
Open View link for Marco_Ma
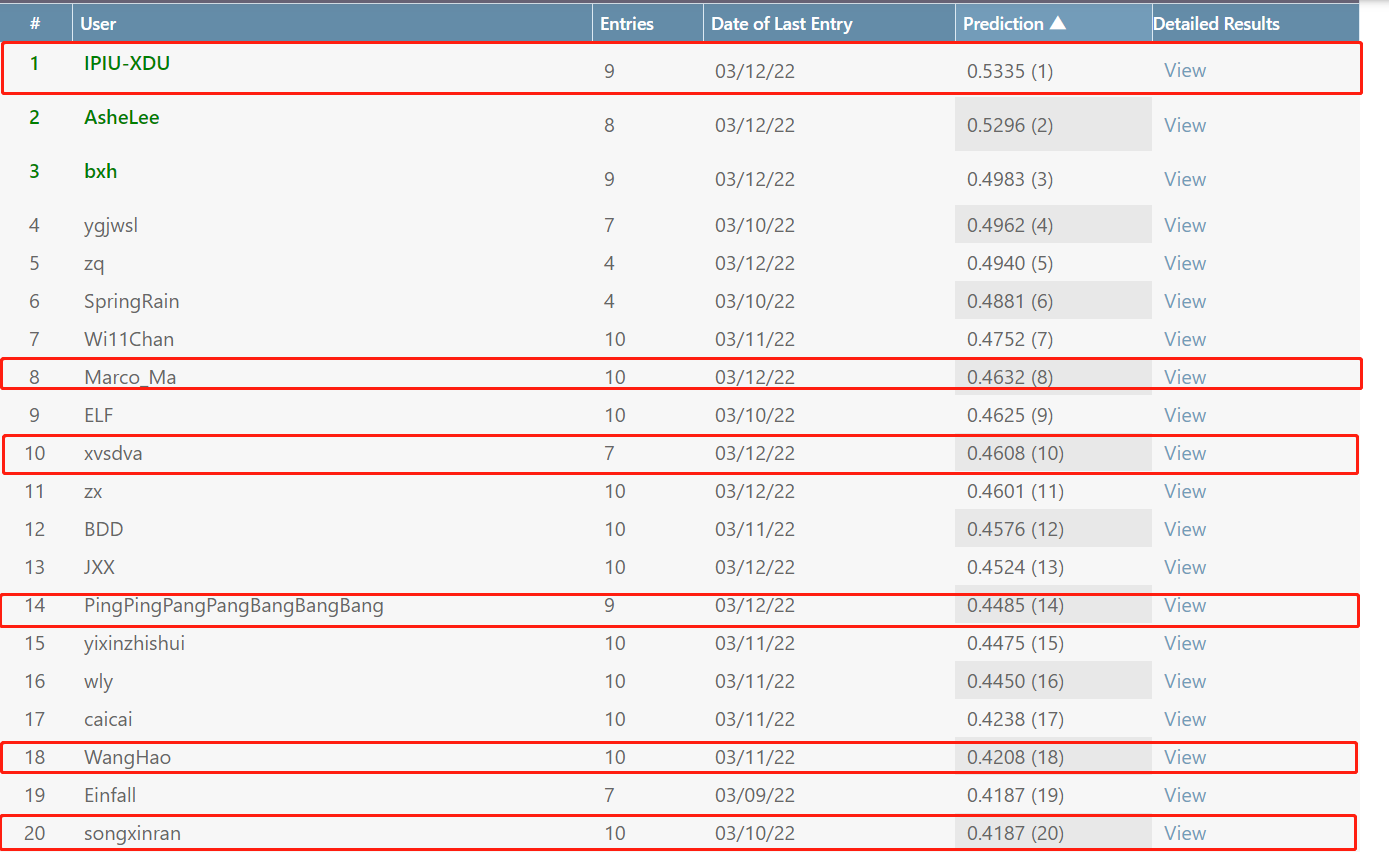pyautogui.click(x=1184, y=377)
